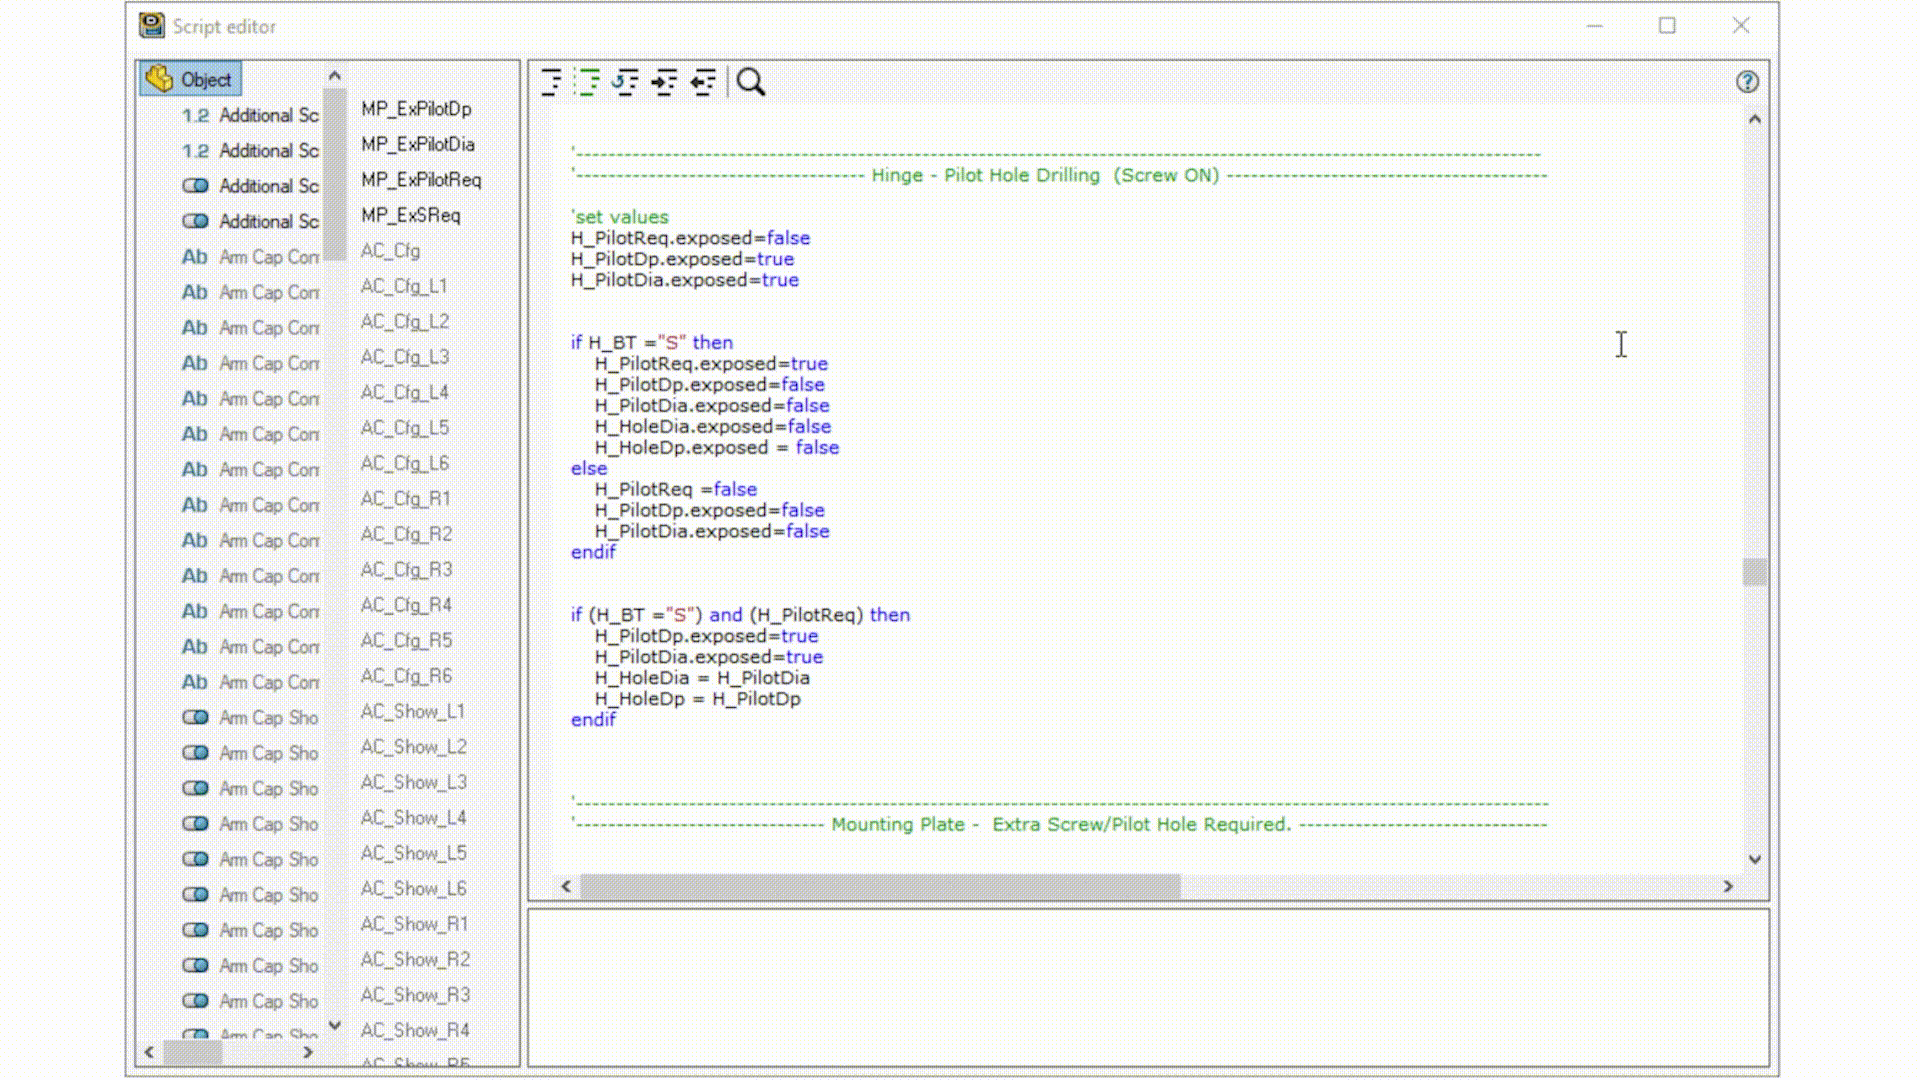Click the Script editor title bar icon
1920x1080 pixels.
(151, 26)
